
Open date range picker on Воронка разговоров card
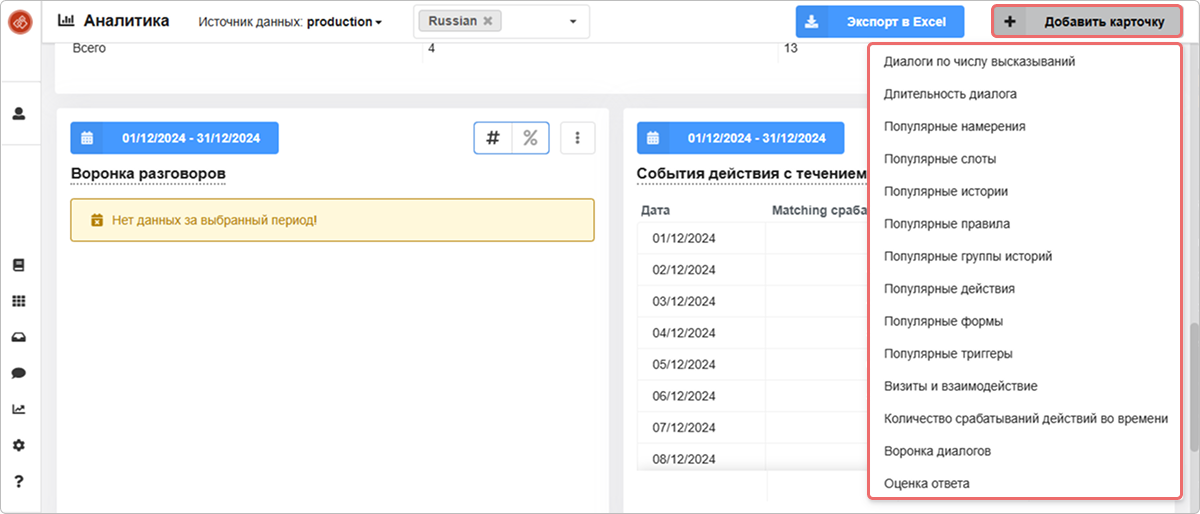175,138
